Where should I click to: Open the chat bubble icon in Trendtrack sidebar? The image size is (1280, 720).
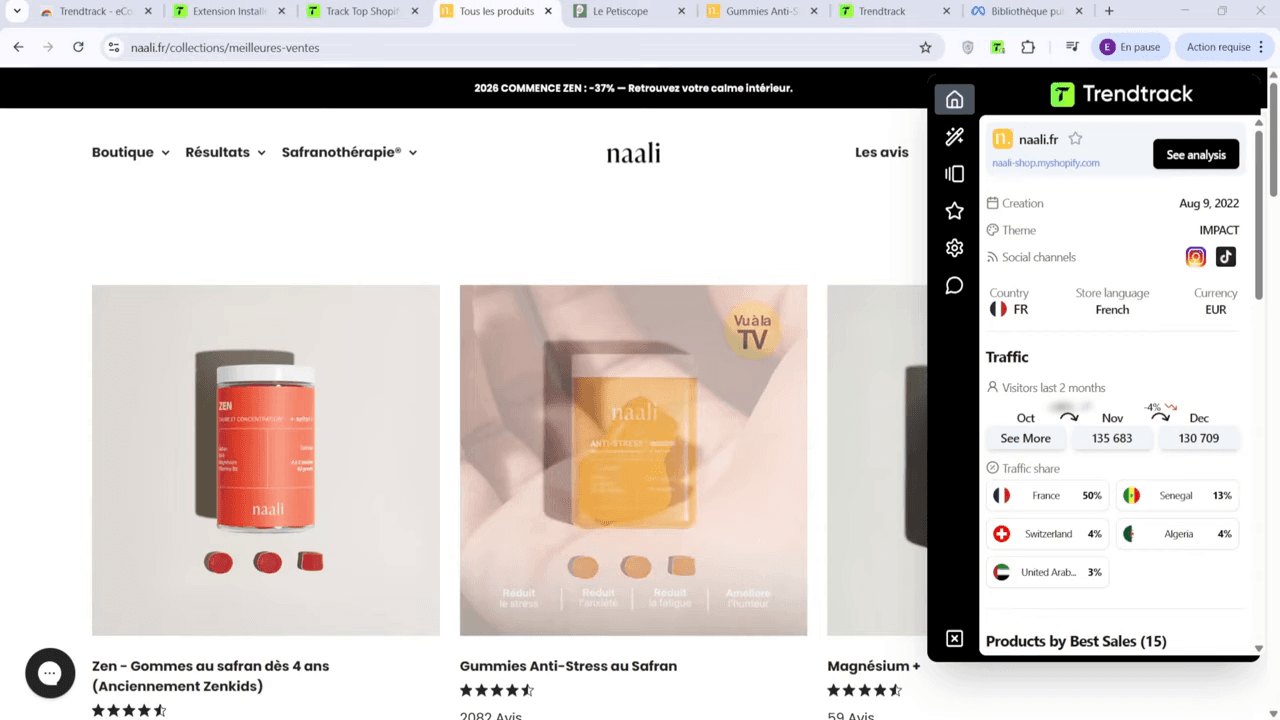(954, 285)
